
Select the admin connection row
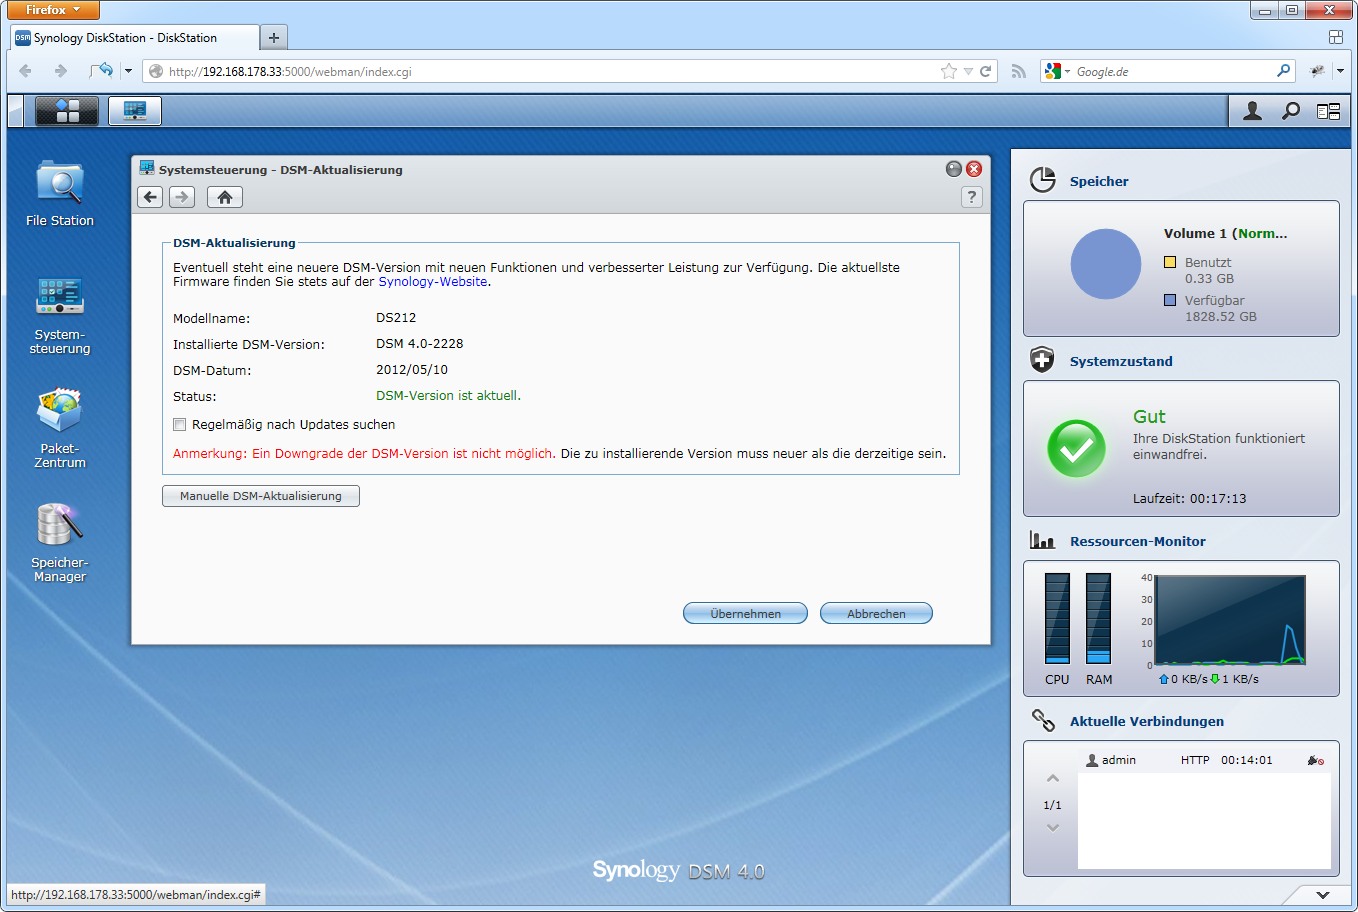click(1204, 760)
